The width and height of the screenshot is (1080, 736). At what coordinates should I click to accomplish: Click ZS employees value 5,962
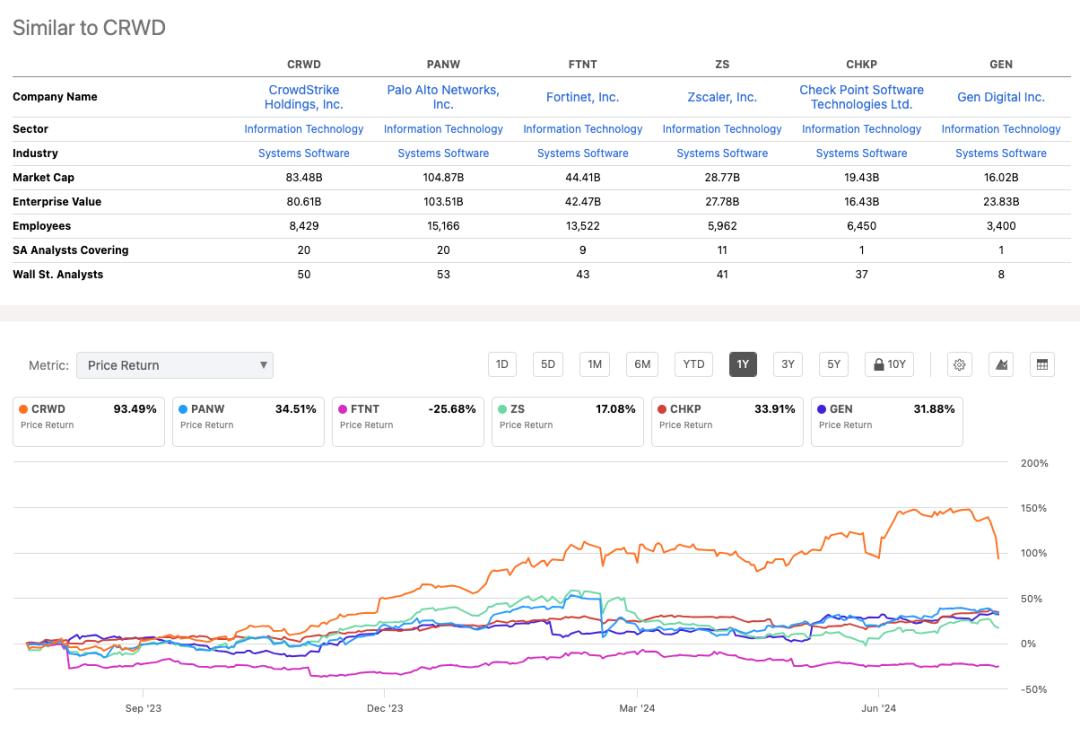722,226
